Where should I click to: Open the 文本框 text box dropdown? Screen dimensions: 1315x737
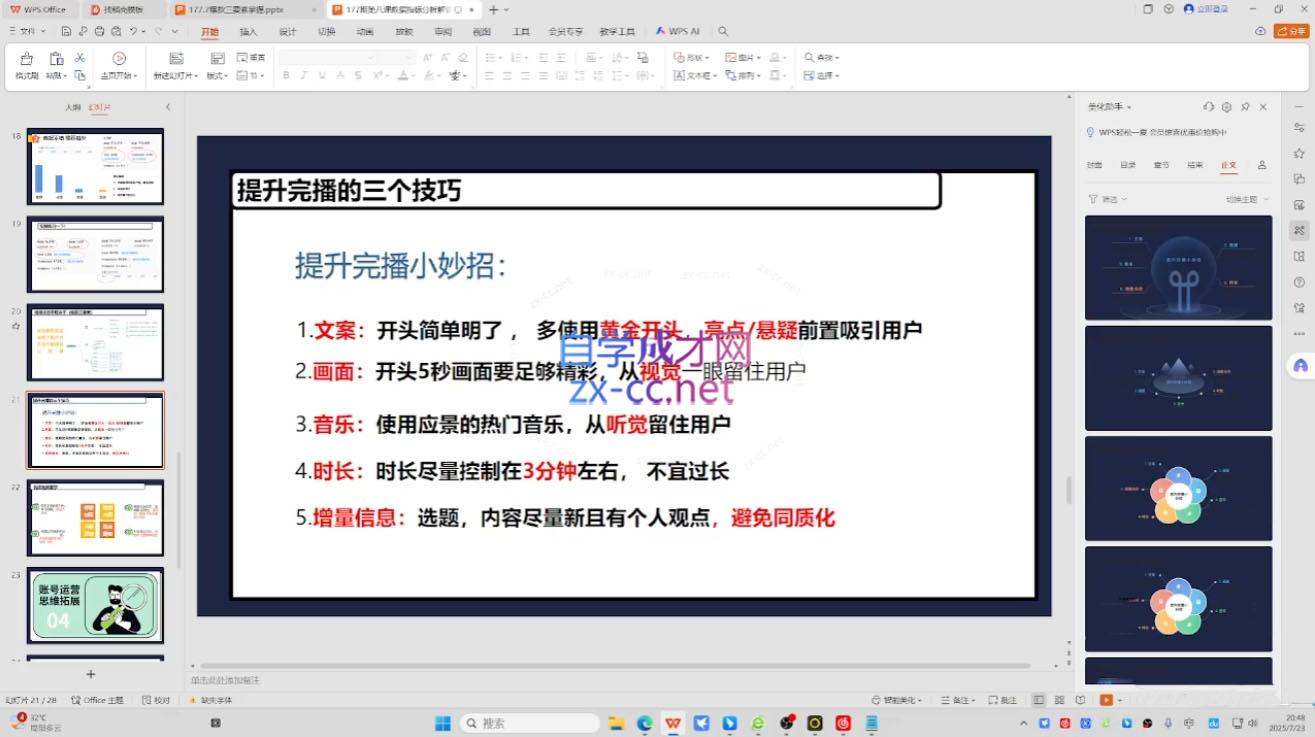tap(695, 76)
